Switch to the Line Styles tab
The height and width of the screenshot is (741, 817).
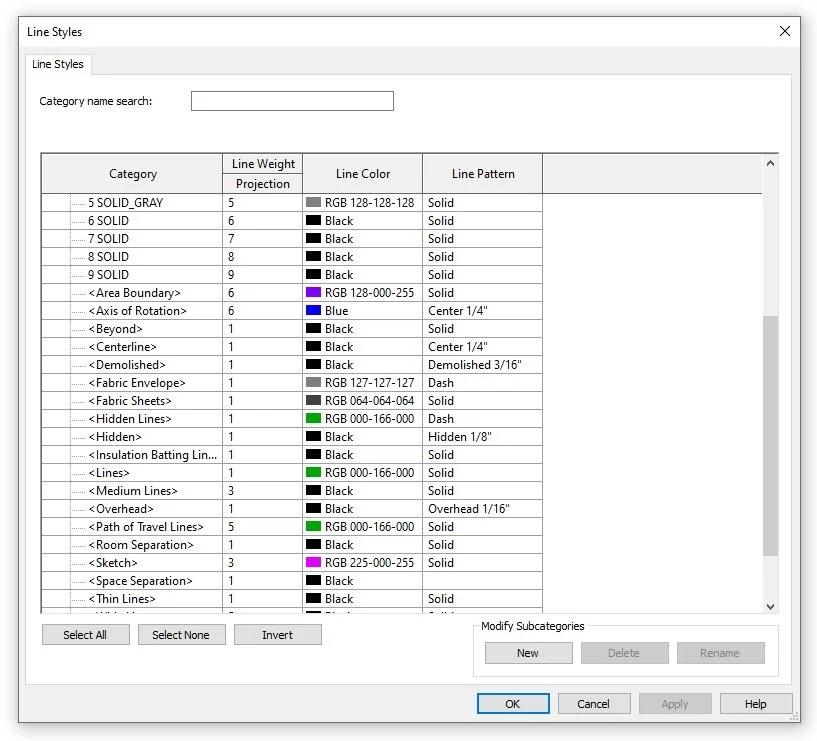coord(57,63)
